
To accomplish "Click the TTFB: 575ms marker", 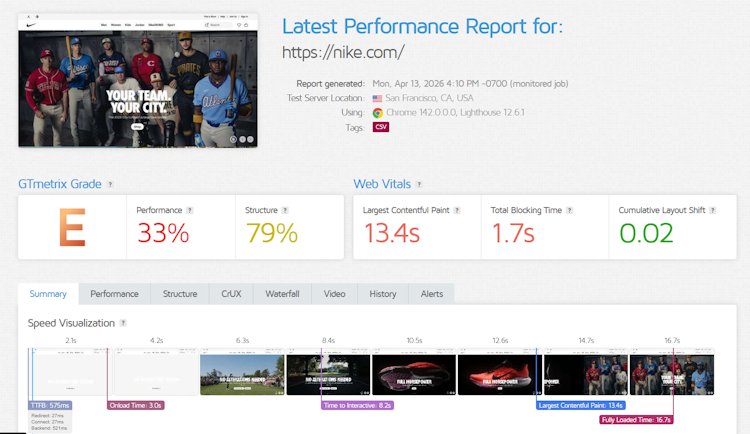I will click(x=50, y=405).
